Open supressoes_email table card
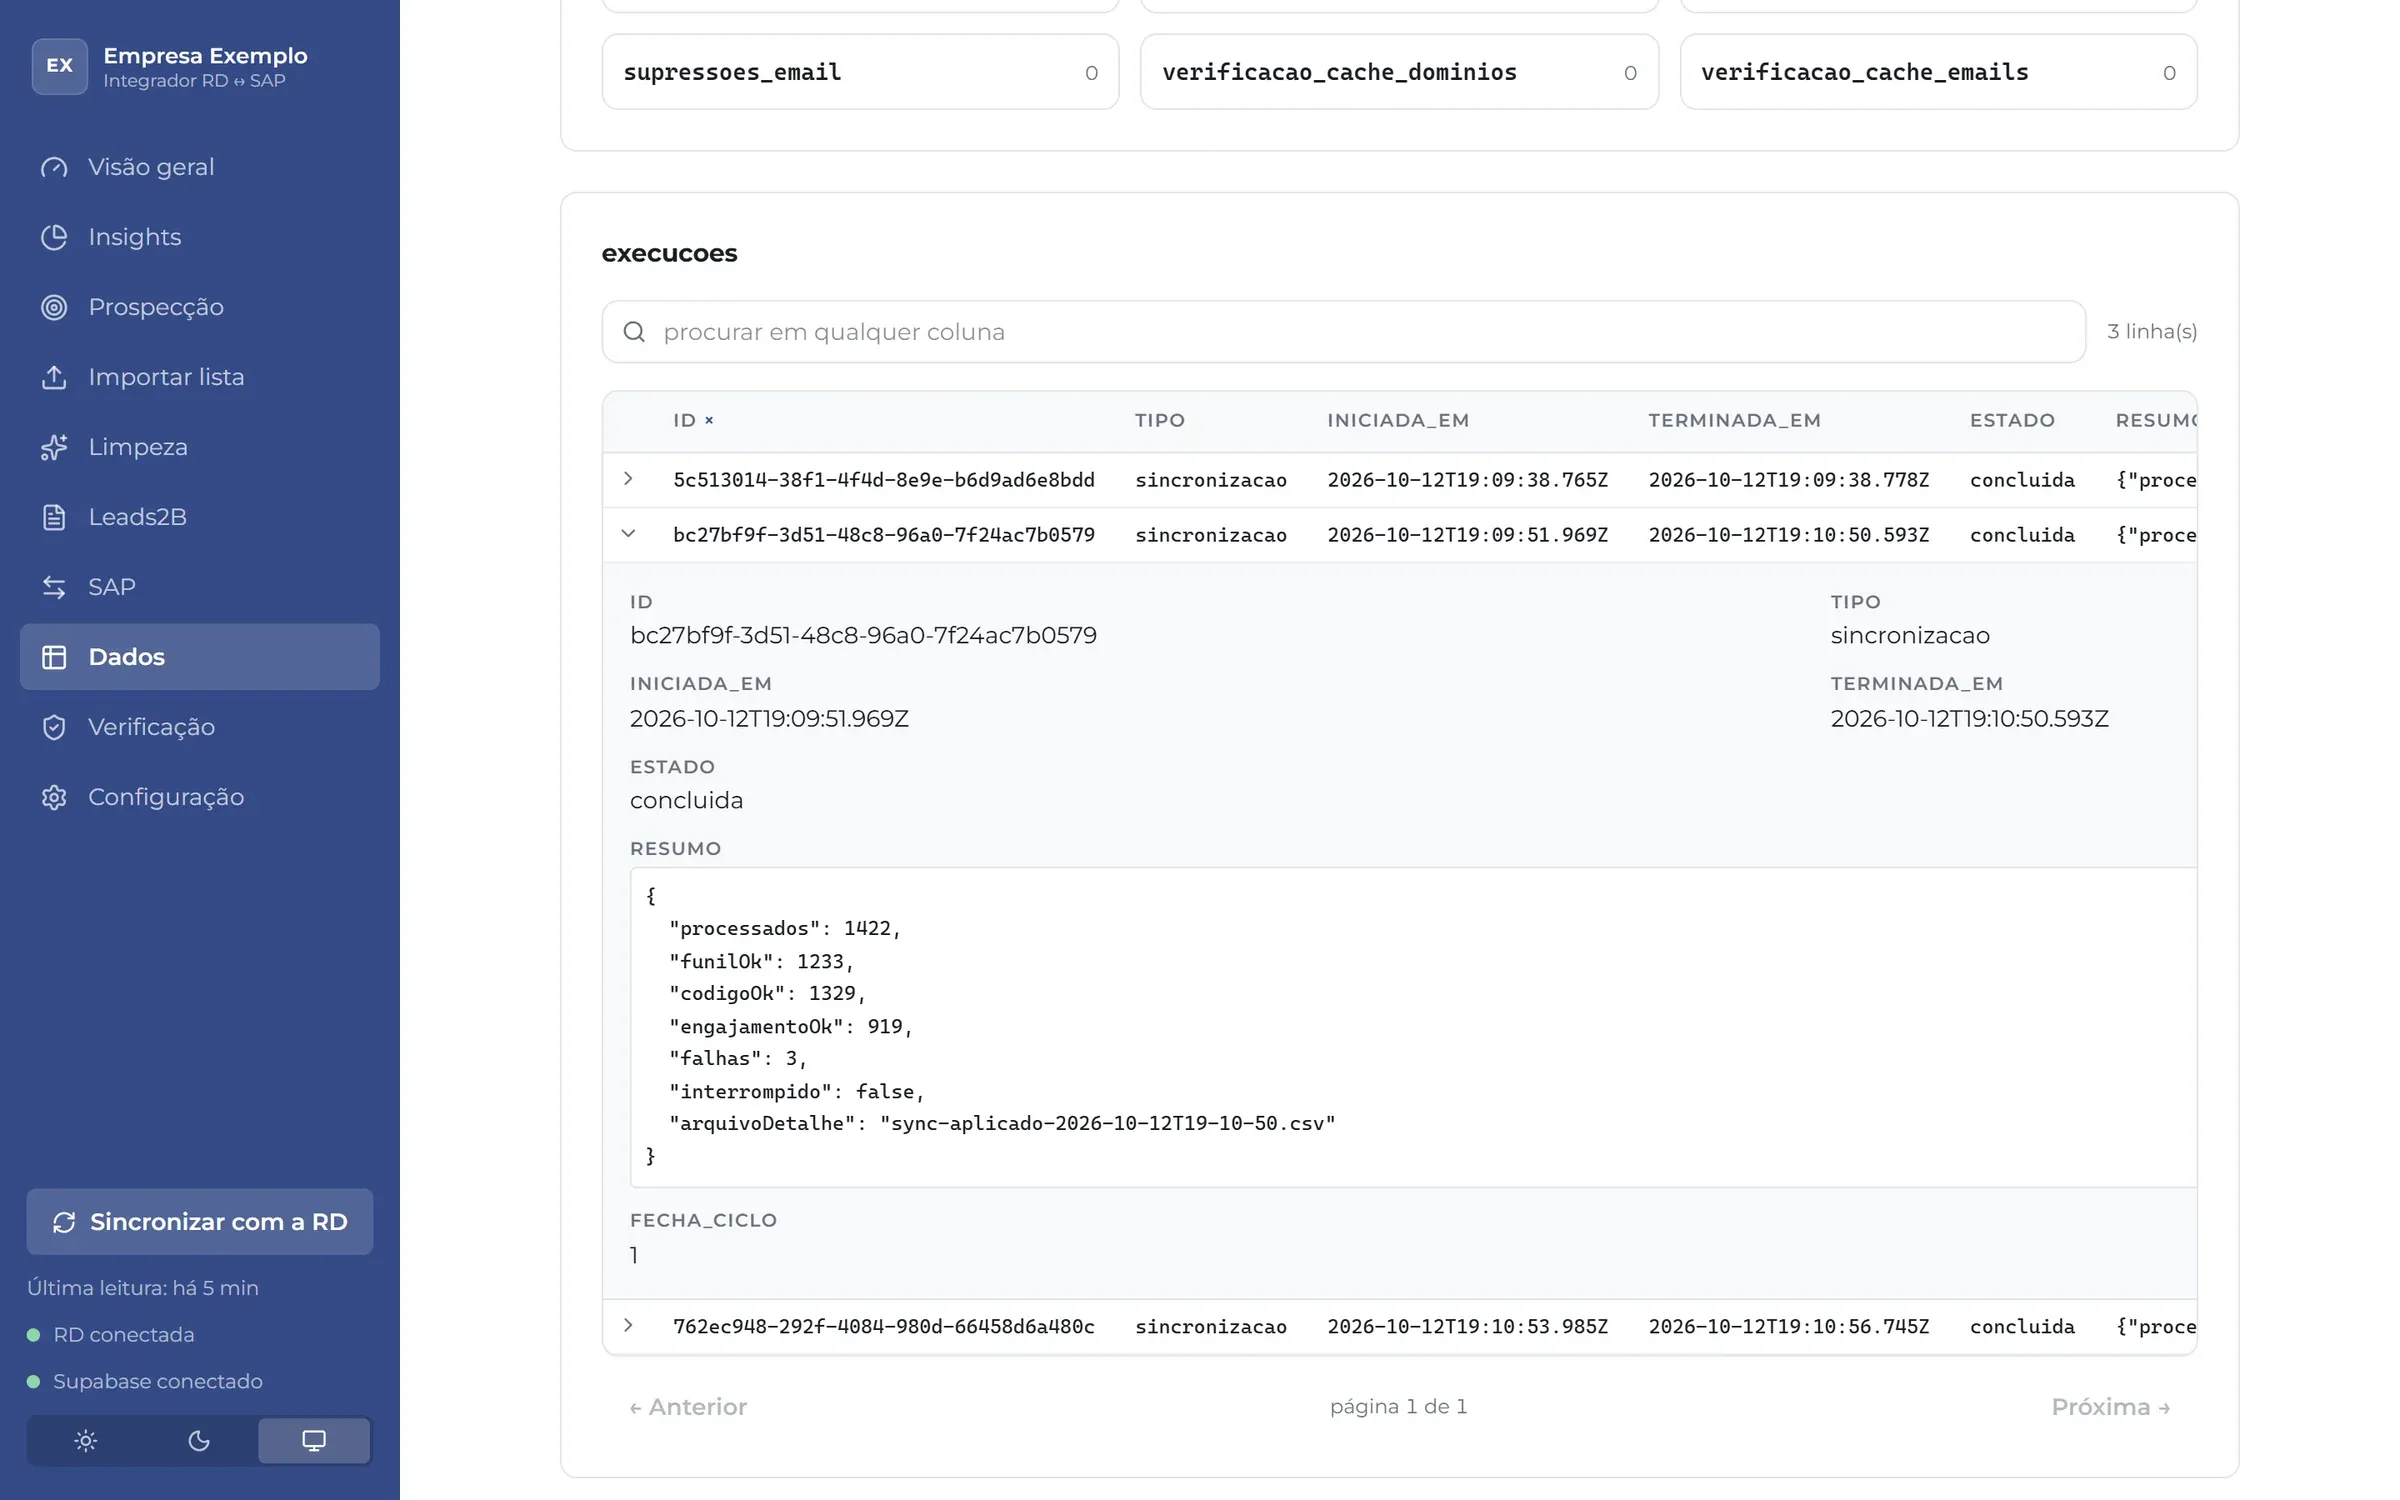This screenshot has width=2400, height=1500. click(860, 72)
